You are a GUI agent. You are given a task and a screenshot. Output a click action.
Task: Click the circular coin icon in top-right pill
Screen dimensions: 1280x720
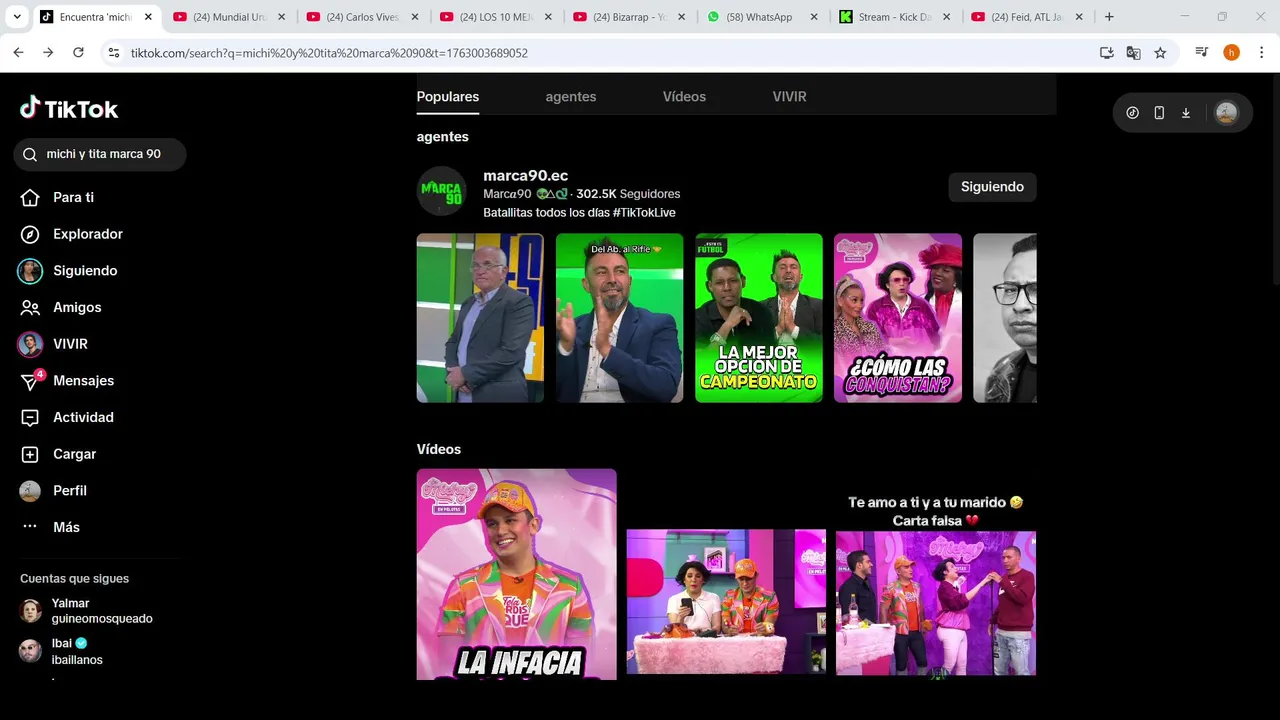(x=1132, y=113)
